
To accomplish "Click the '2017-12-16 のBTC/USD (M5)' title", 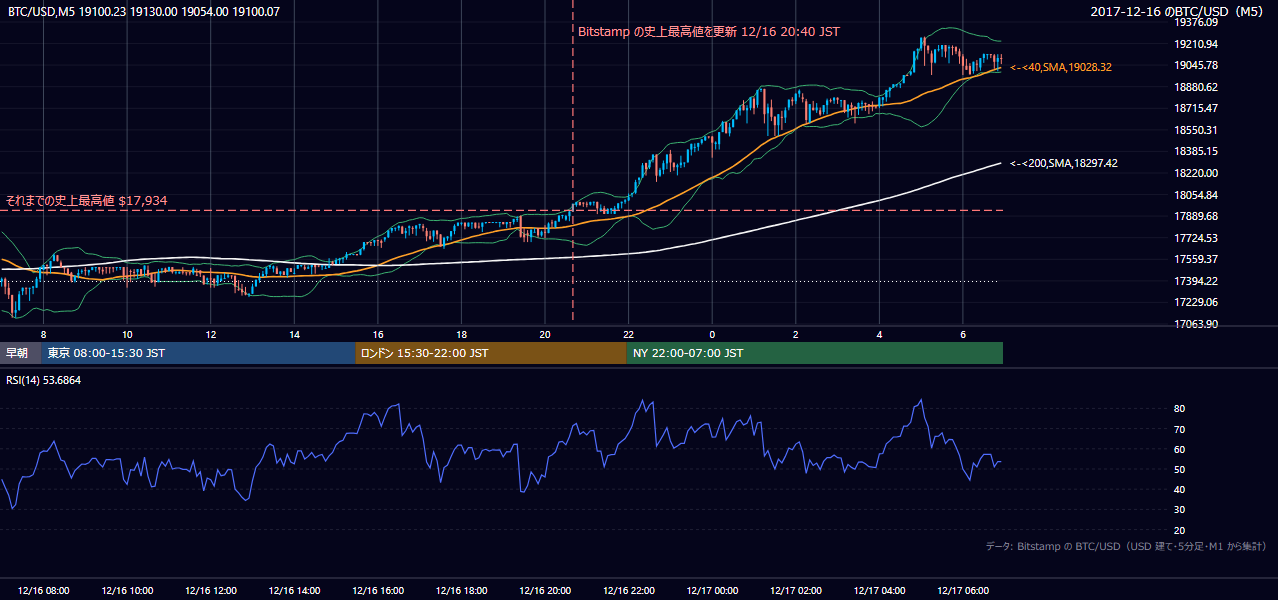I will pos(1179,12).
